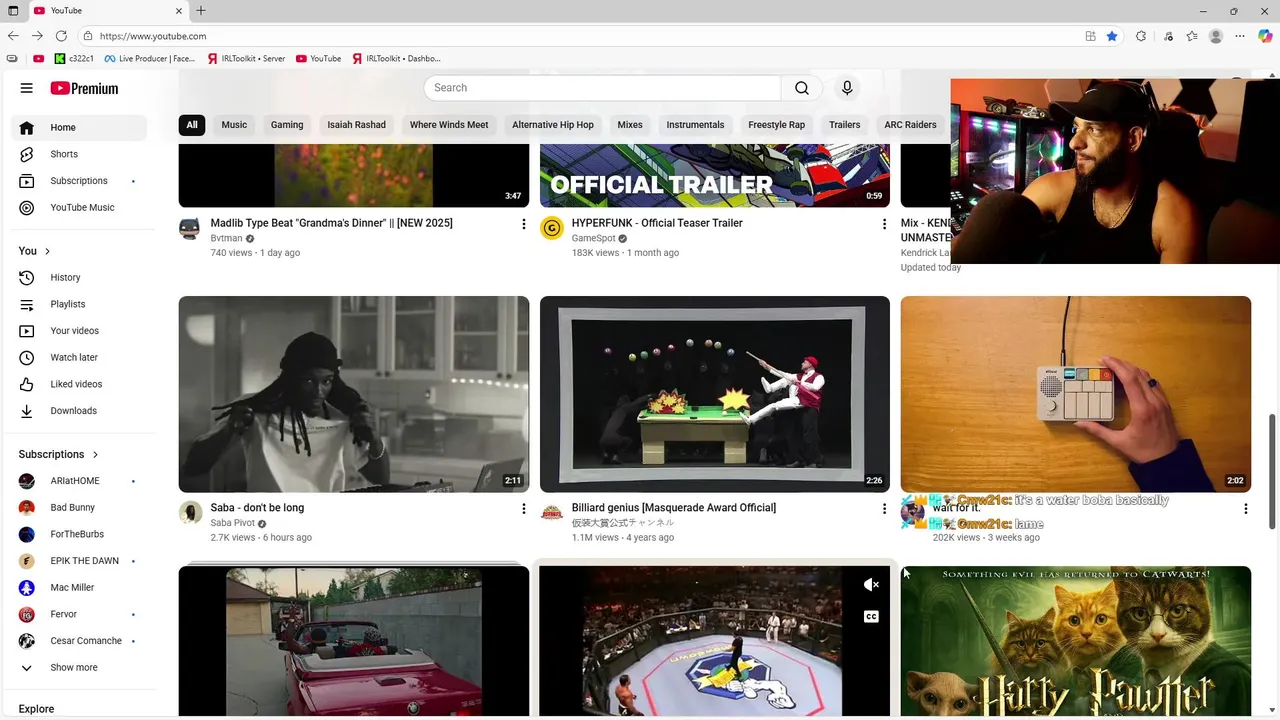Click the bookmark star in address bar

[1112, 36]
